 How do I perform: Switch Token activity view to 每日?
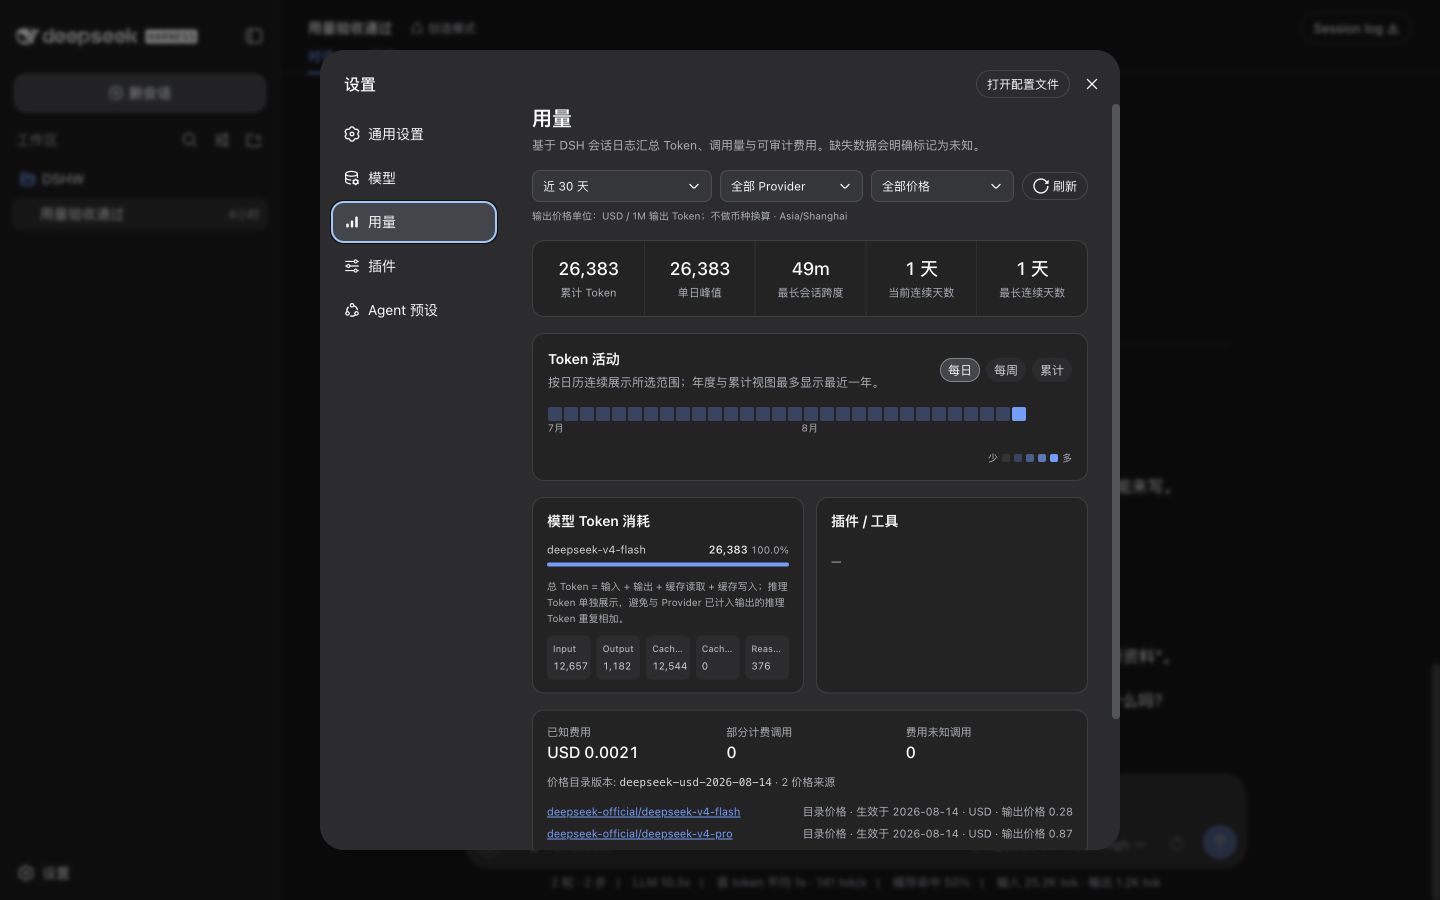[960, 370]
